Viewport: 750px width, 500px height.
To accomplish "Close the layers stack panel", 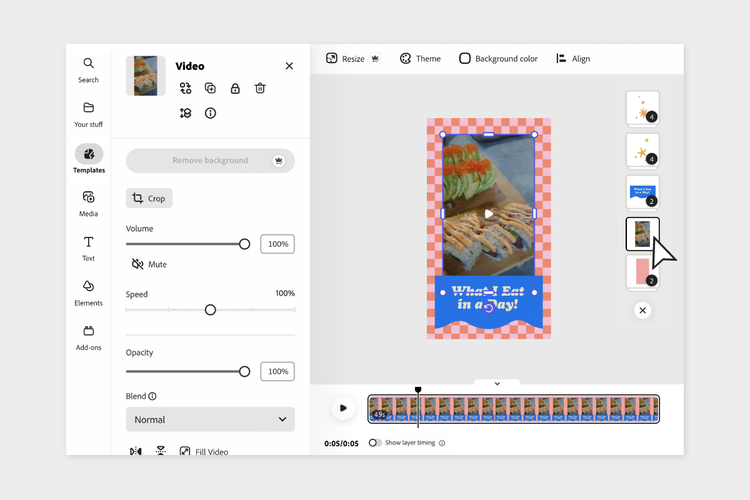I will pyautogui.click(x=642, y=311).
